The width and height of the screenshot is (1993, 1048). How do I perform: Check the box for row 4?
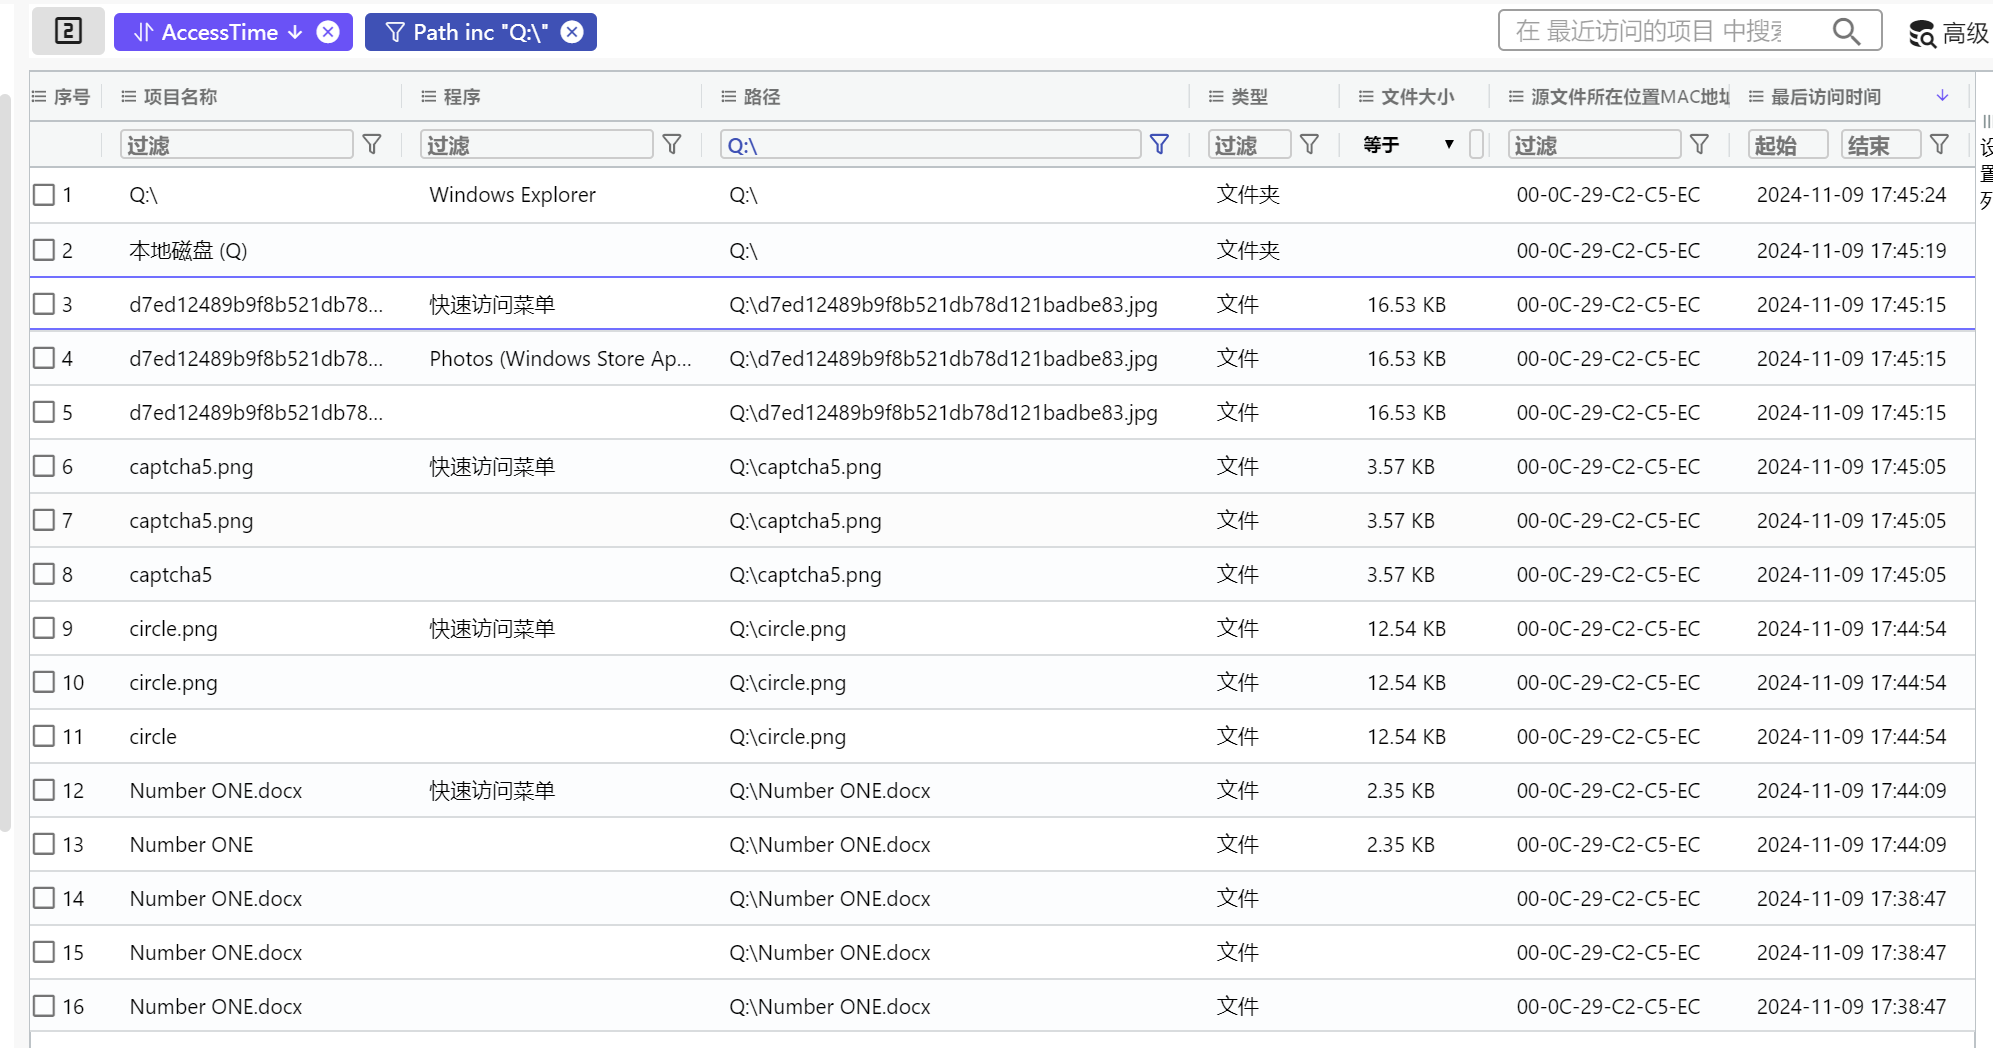(x=44, y=358)
